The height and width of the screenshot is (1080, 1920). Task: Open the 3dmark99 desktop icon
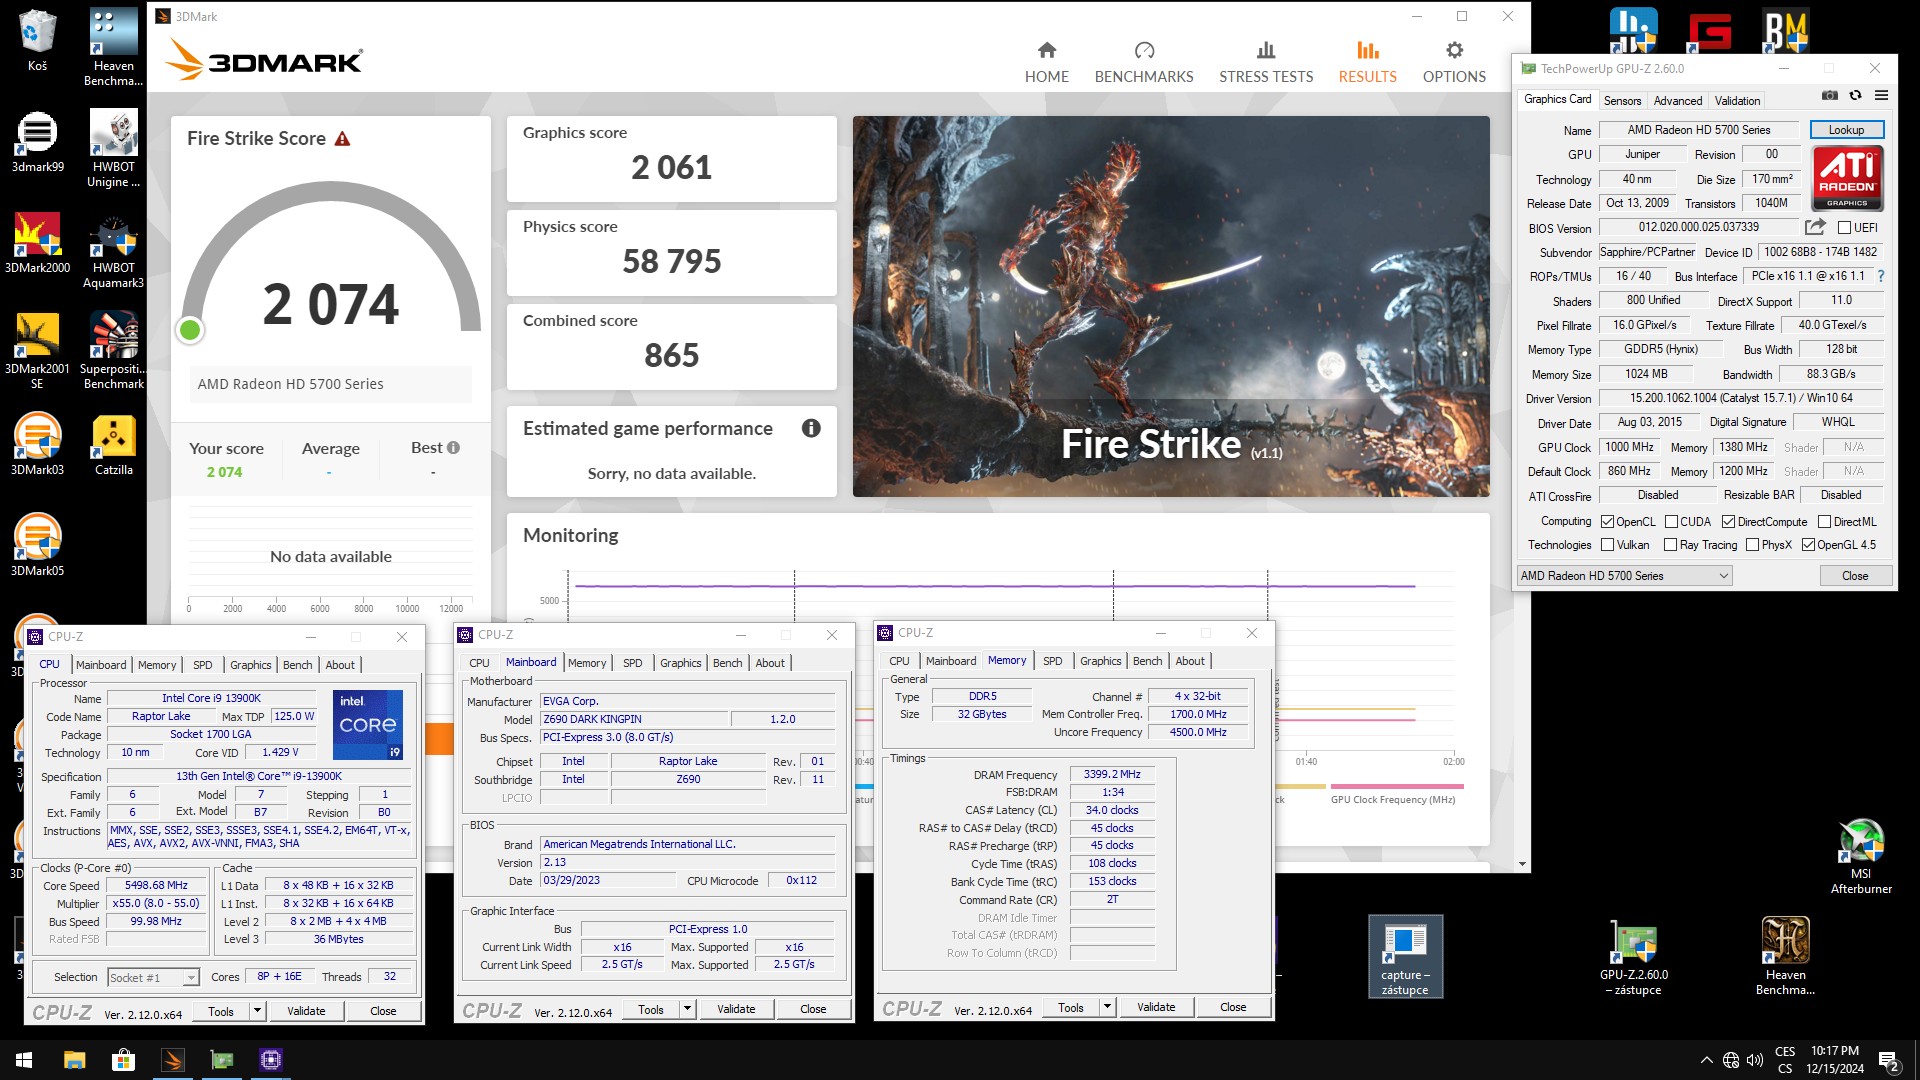tap(37, 141)
